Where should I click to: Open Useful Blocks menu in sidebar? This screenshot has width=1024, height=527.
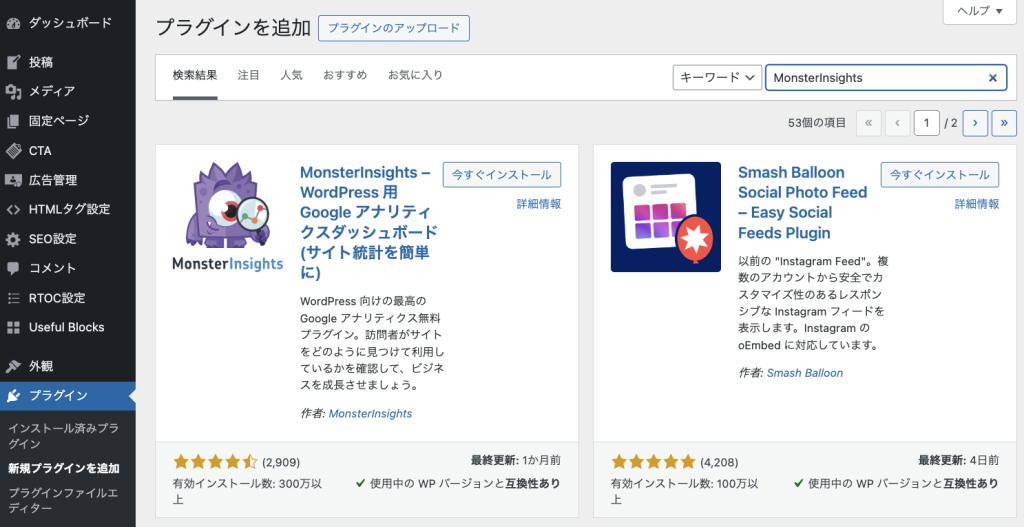click(68, 327)
